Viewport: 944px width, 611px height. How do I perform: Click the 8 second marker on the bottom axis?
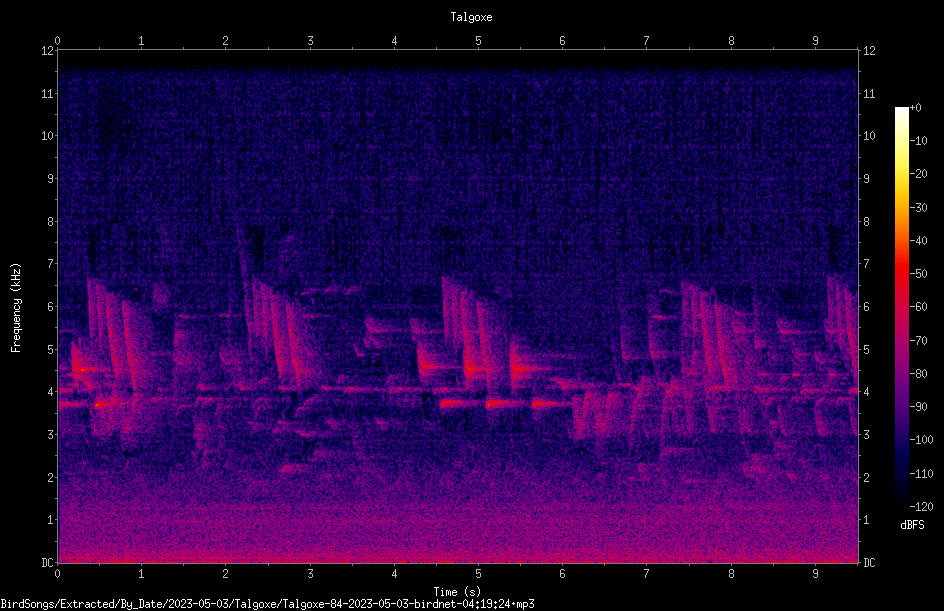point(731,574)
